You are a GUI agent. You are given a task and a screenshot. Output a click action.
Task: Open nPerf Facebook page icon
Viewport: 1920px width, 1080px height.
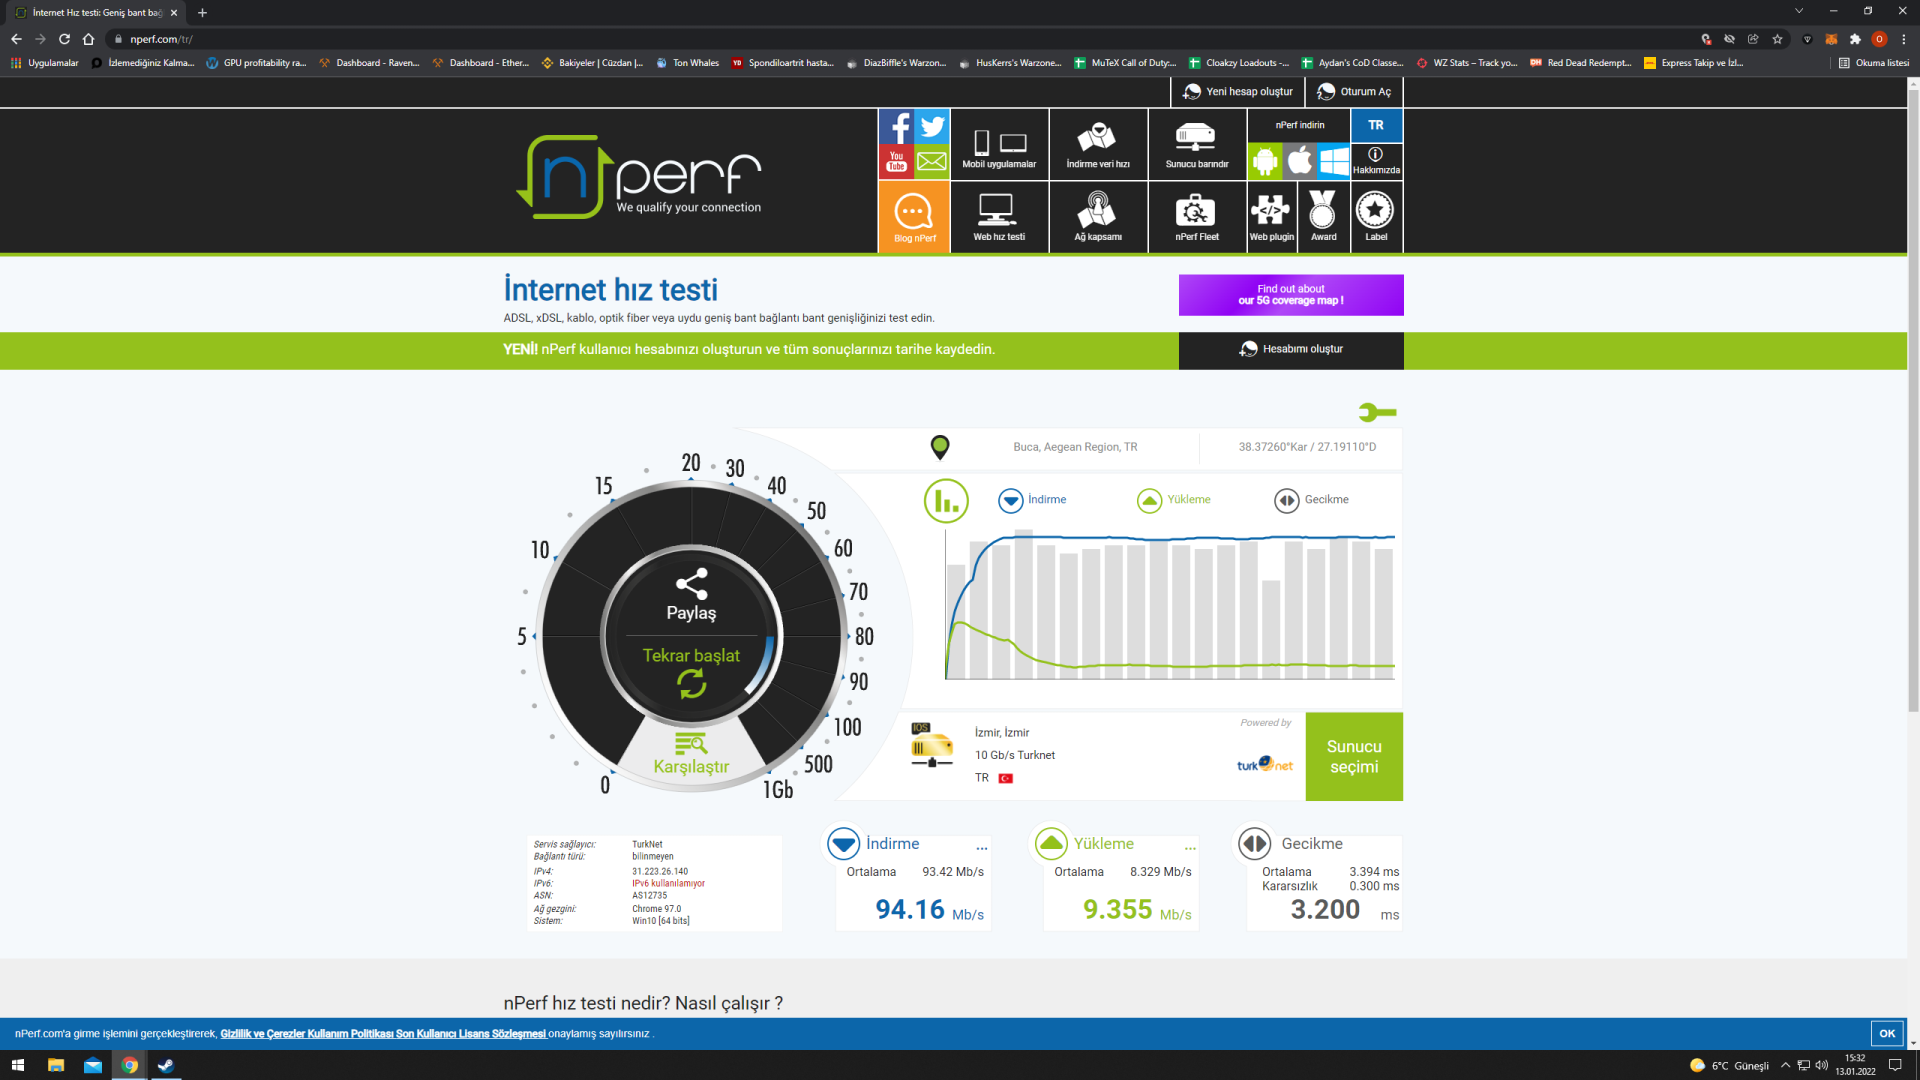point(896,127)
